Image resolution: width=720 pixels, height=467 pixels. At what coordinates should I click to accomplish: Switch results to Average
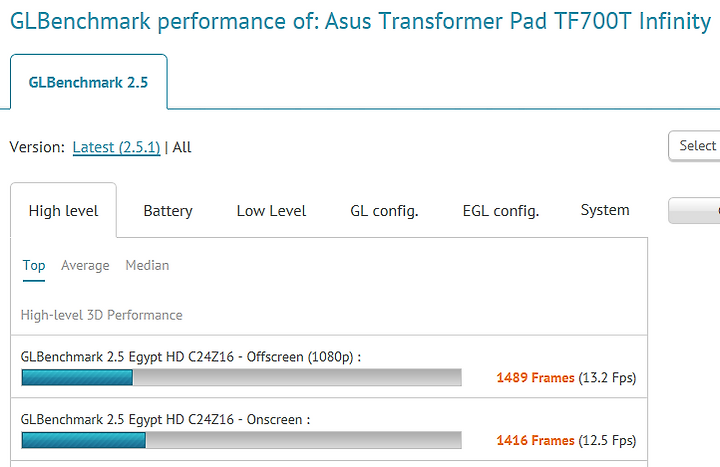(x=85, y=265)
